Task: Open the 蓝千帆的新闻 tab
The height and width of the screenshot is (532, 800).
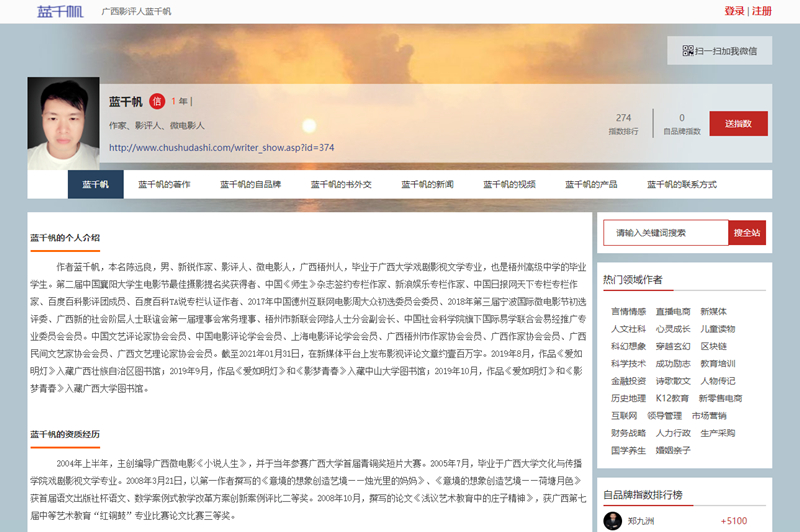Action: [427, 185]
